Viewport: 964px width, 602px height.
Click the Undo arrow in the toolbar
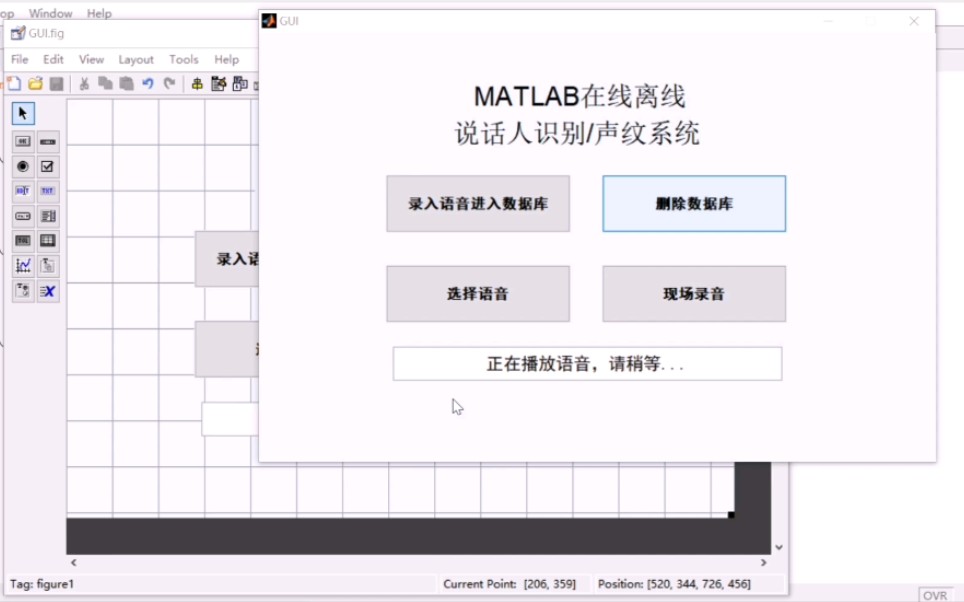[x=148, y=83]
